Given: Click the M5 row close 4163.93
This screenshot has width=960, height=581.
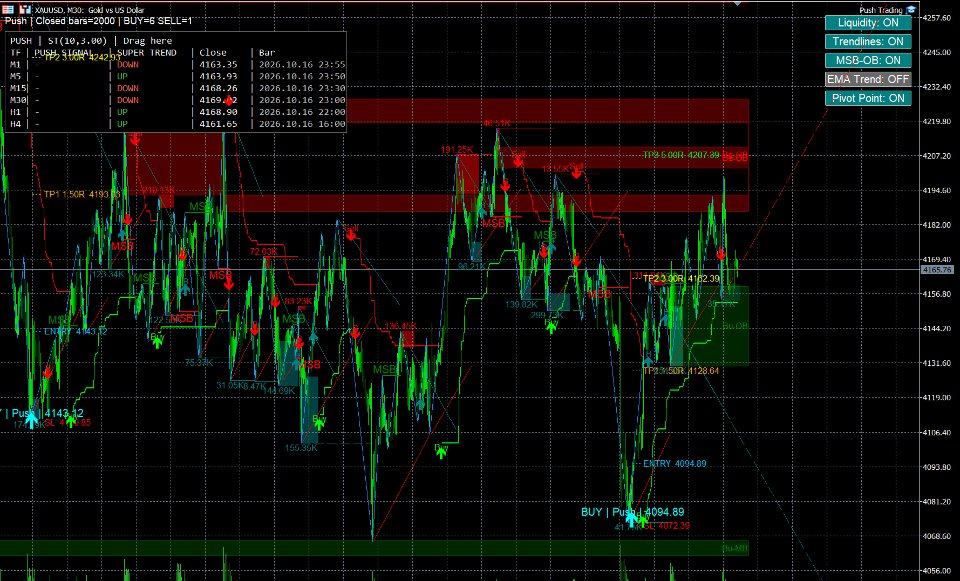Looking at the screenshot, I should 218,77.
